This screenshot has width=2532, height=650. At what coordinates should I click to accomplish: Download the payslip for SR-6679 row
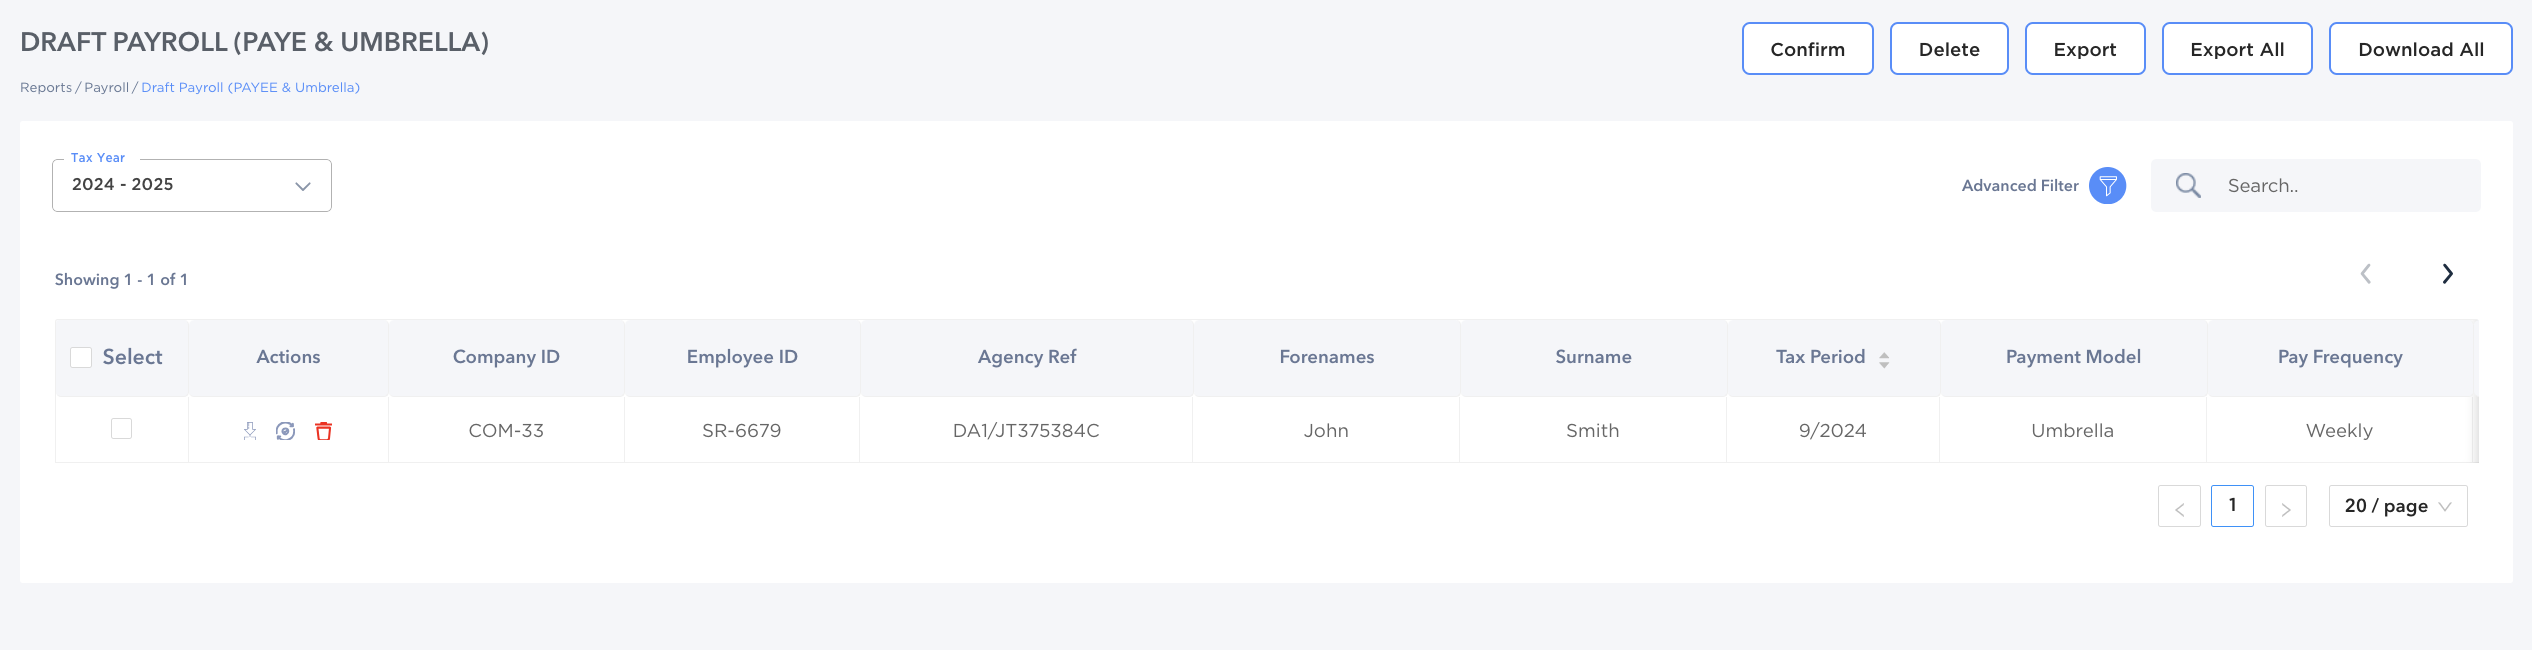tap(250, 431)
